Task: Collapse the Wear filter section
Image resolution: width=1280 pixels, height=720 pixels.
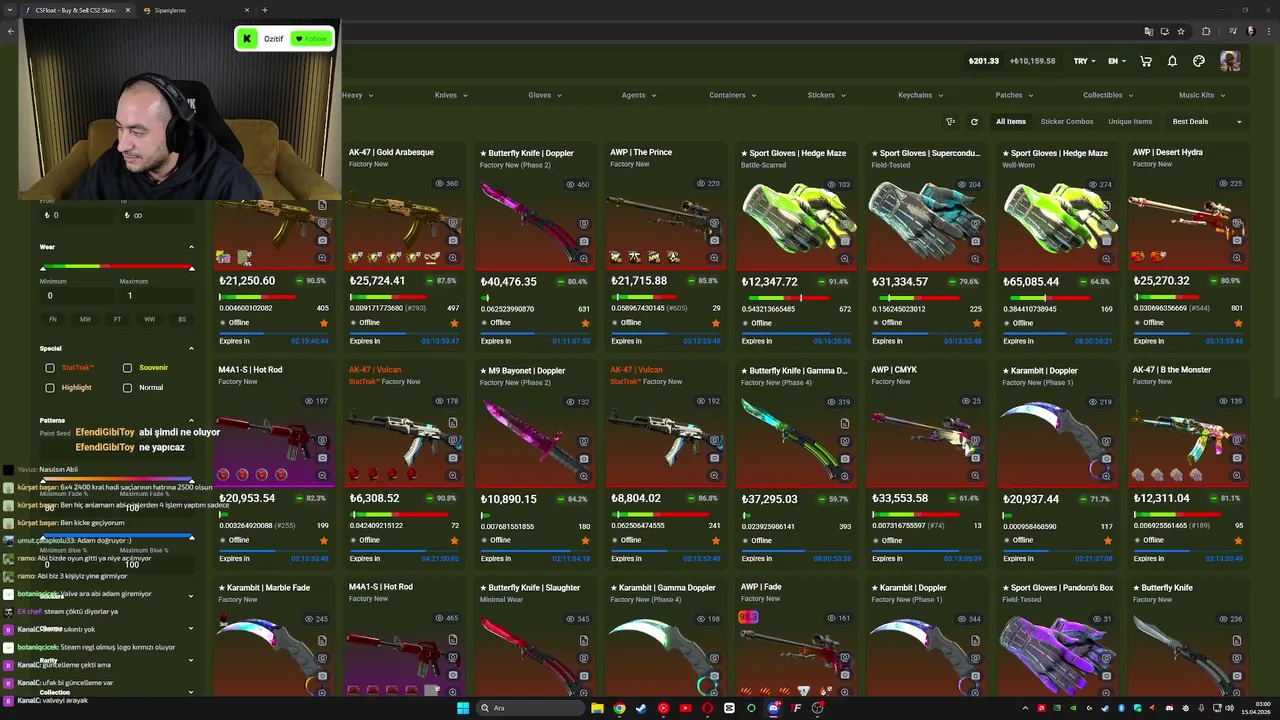Action: 191,247
